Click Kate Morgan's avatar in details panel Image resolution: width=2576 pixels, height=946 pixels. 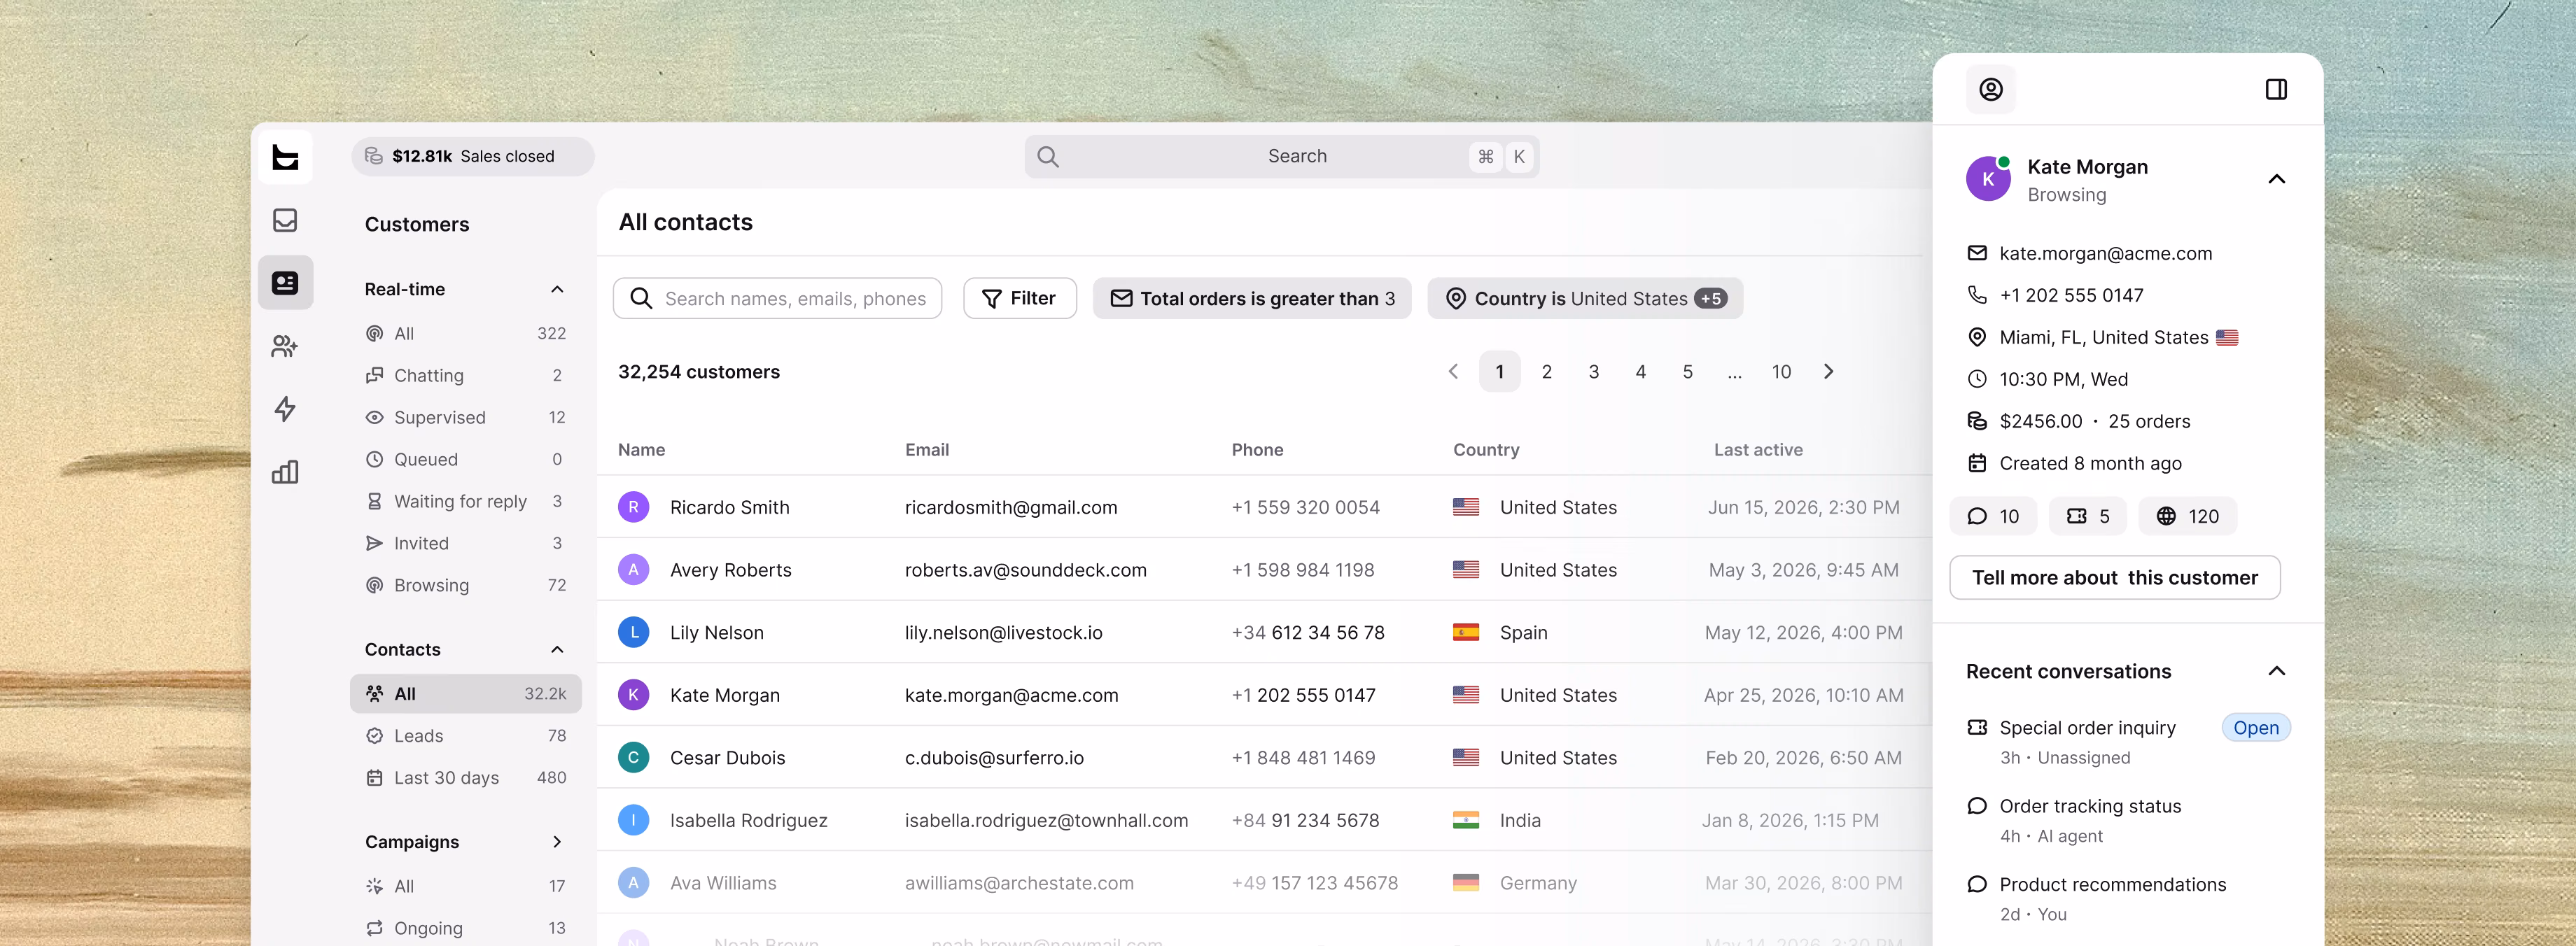tap(1988, 179)
